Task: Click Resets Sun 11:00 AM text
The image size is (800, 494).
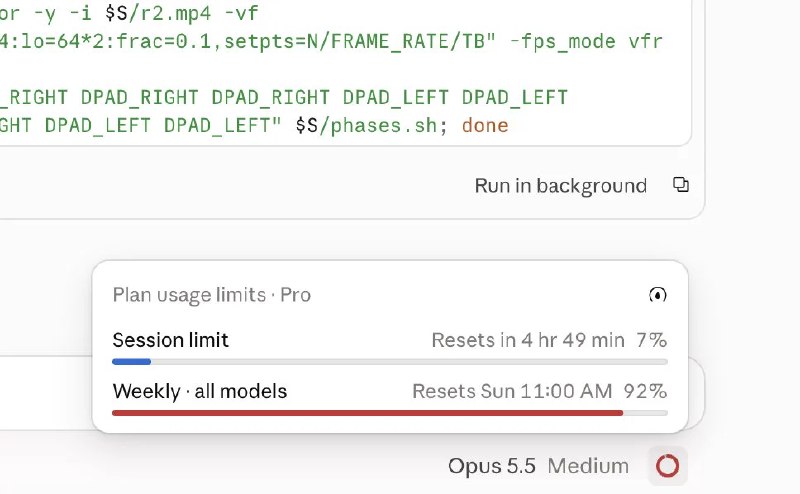Action: coord(512,391)
